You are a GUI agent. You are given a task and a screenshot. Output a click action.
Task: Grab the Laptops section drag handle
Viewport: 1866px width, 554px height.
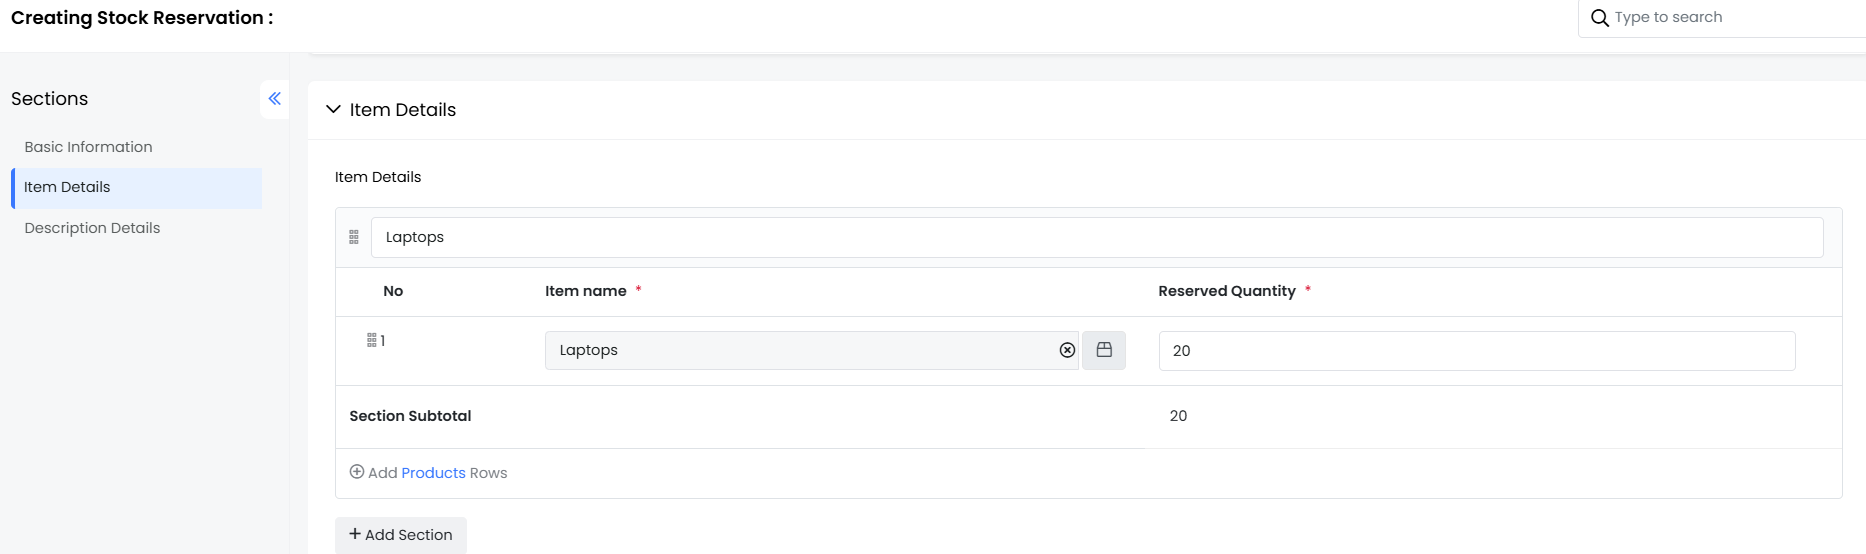354,237
